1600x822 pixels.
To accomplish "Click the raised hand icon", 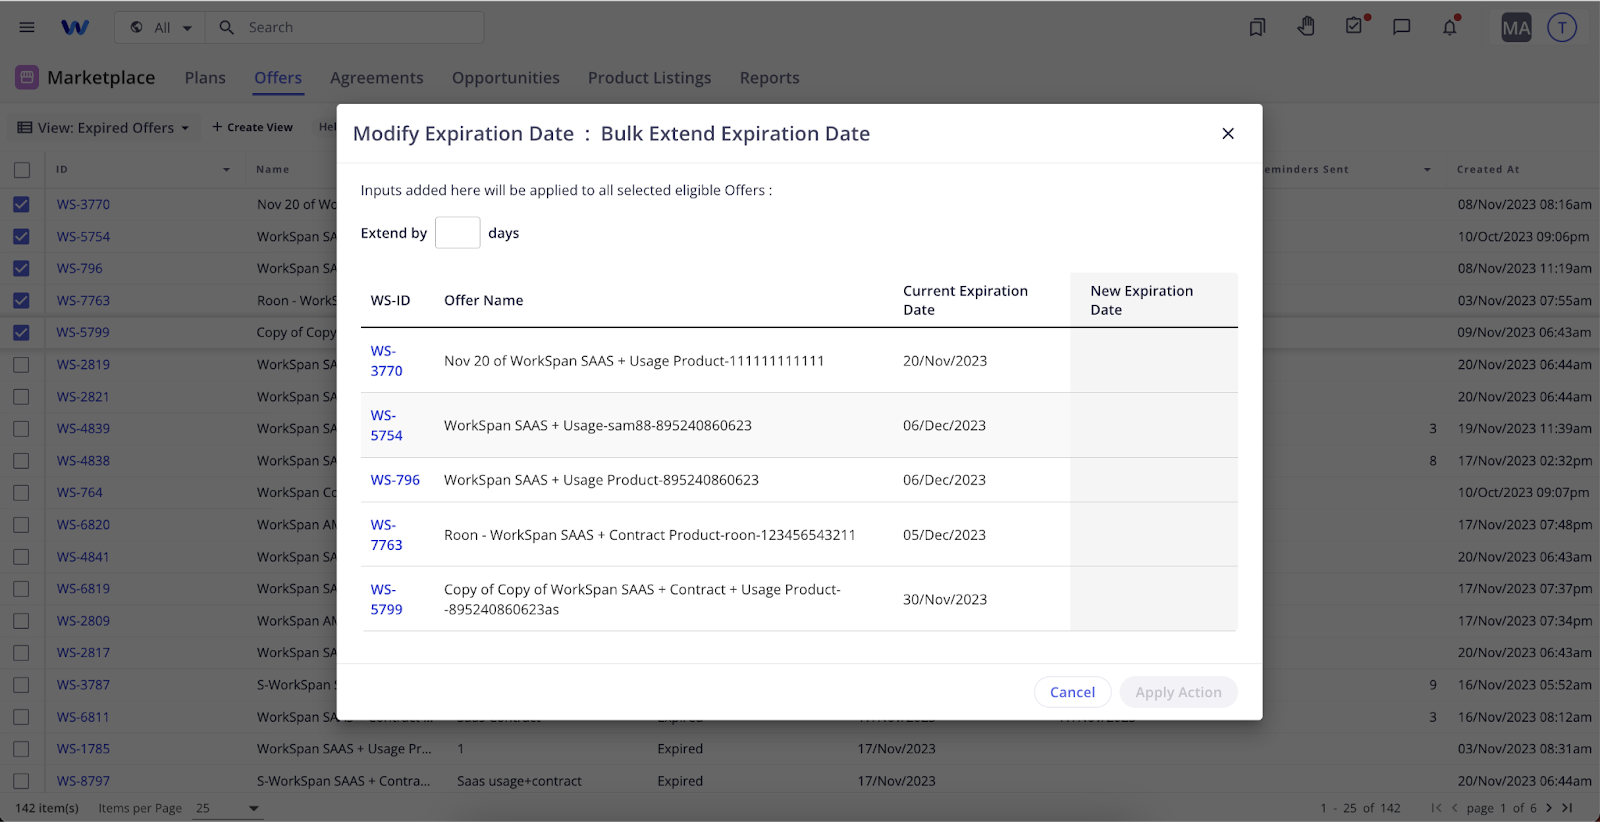I will [1306, 27].
